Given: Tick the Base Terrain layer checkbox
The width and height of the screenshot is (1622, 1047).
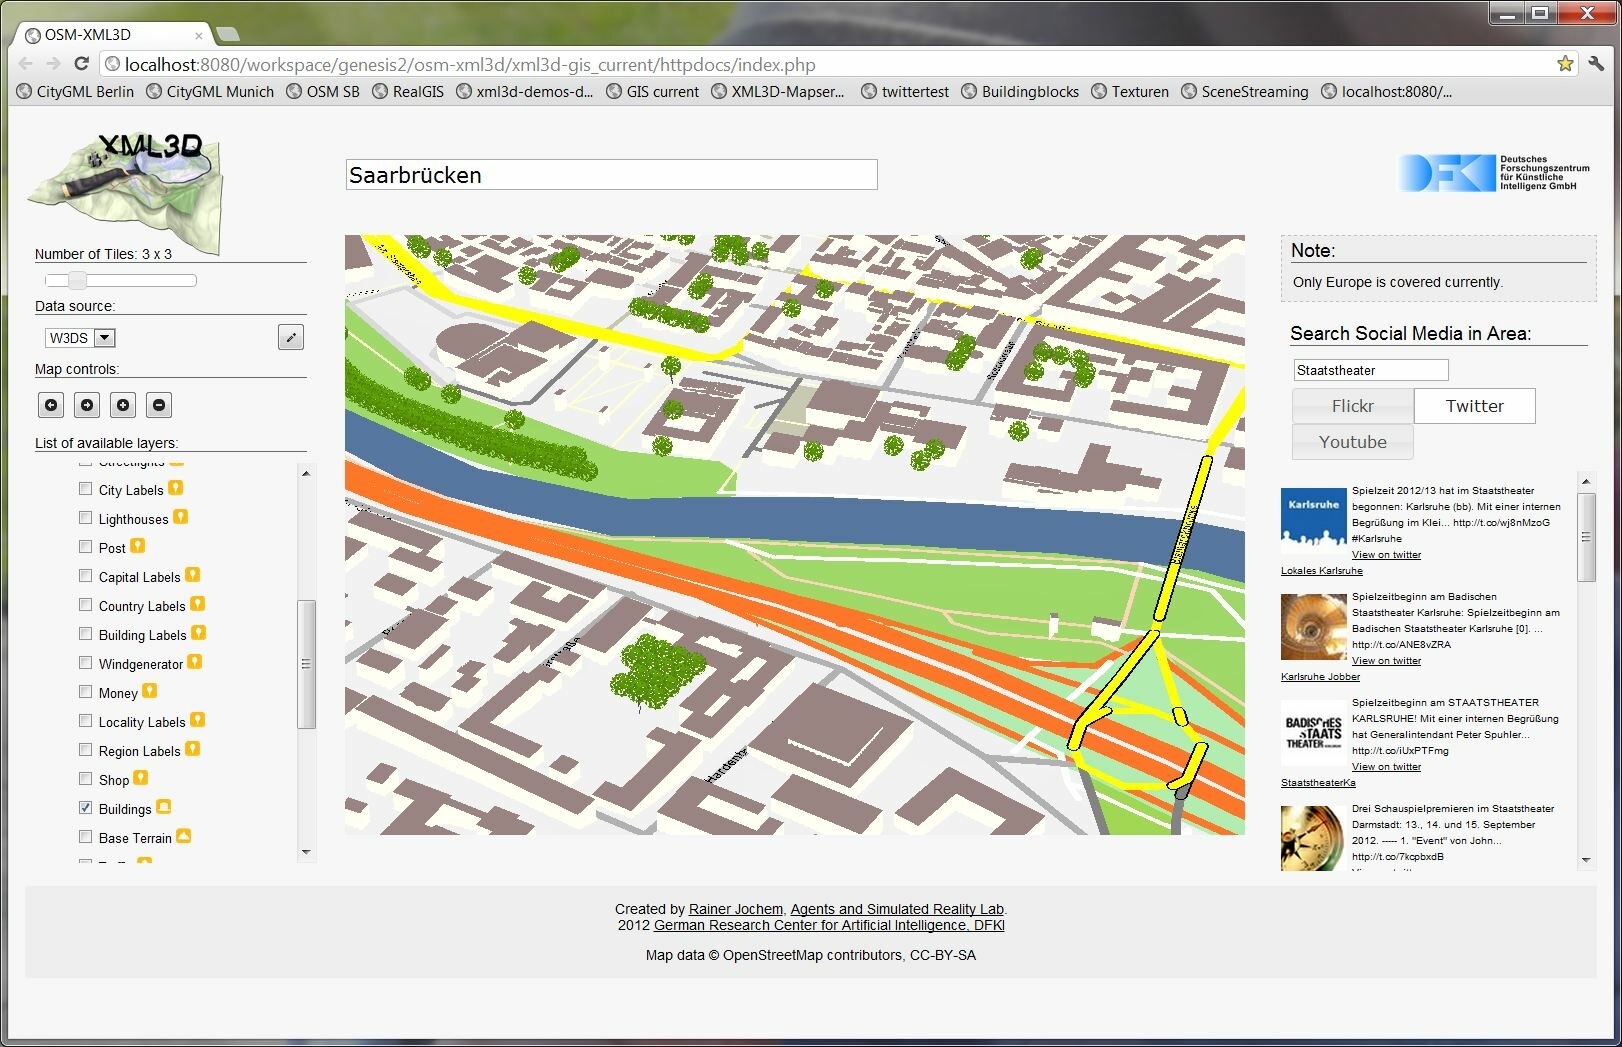Looking at the screenshot, I should pos(86,837).
